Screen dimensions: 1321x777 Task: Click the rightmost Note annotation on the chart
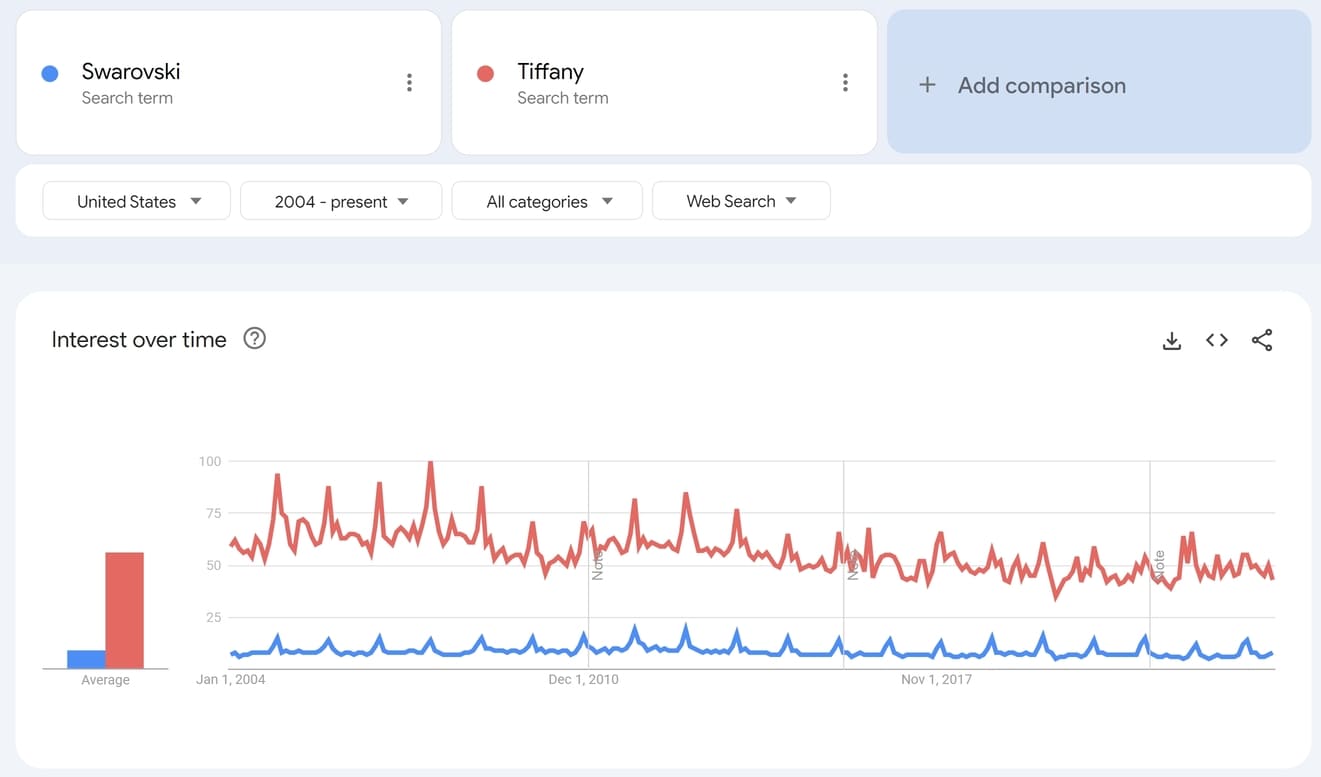[1158, 563]
